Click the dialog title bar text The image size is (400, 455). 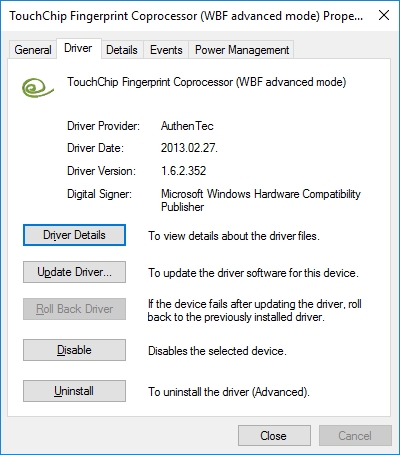(x=186, y=16)
